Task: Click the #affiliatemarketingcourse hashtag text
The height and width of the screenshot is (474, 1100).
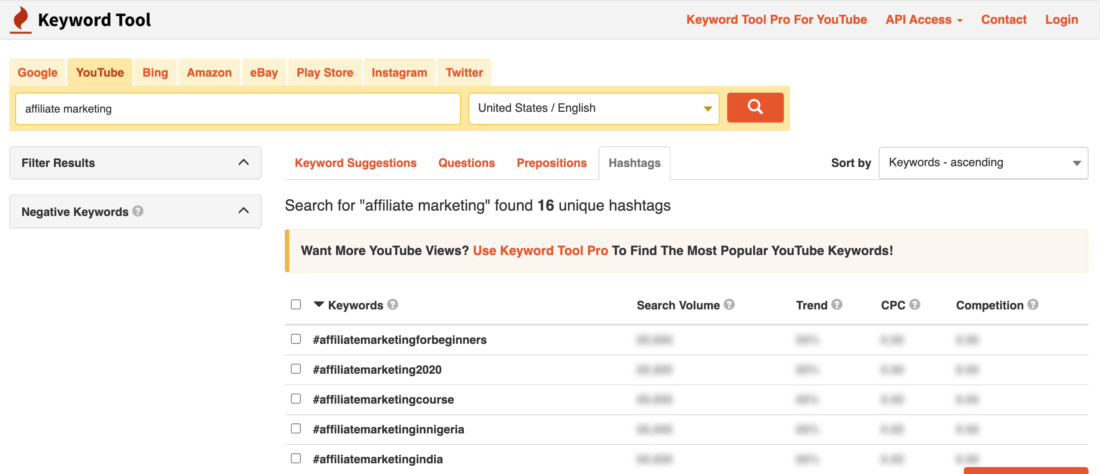Action: coord(384,400)
